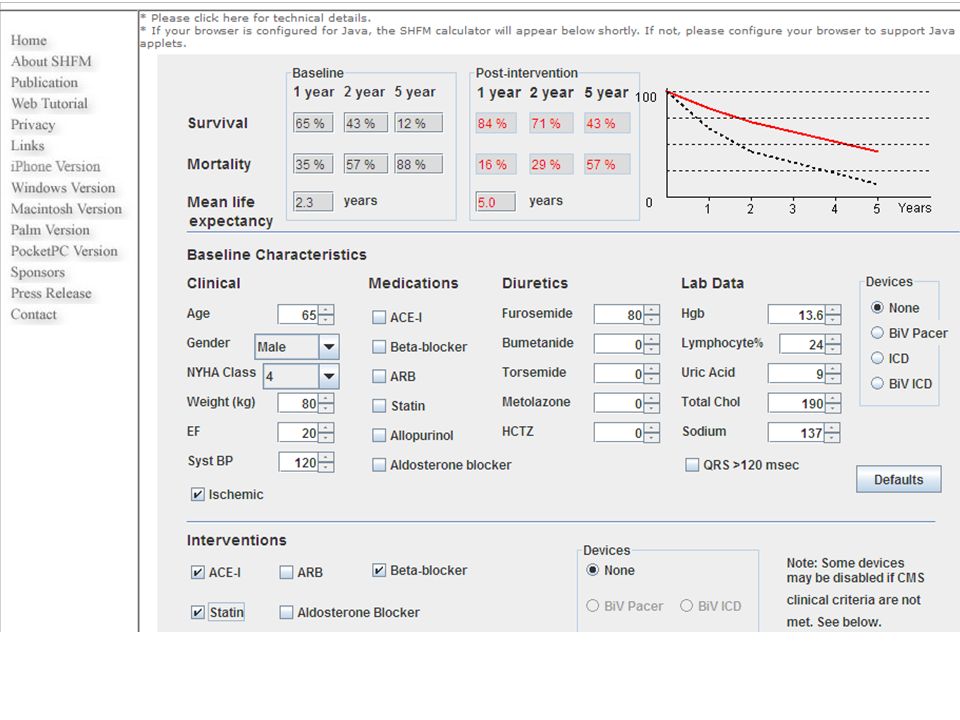The image size is (960, 720).
Task: Check the Aldosterone Blocker intervention checkbox
Action: 286,612
